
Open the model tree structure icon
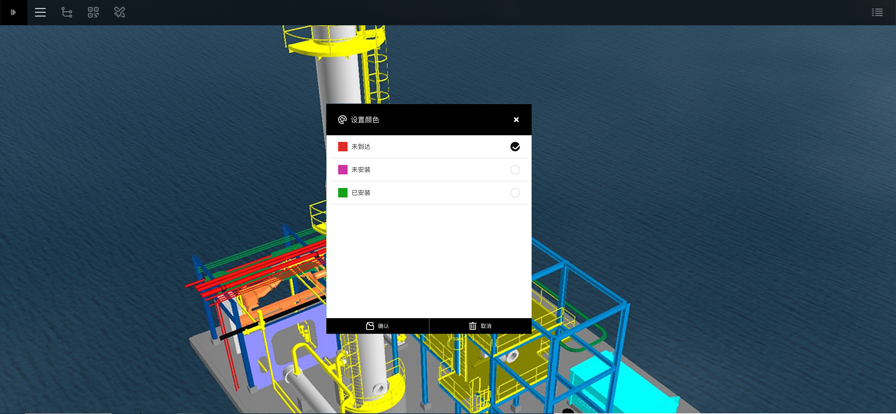point(67,13)
